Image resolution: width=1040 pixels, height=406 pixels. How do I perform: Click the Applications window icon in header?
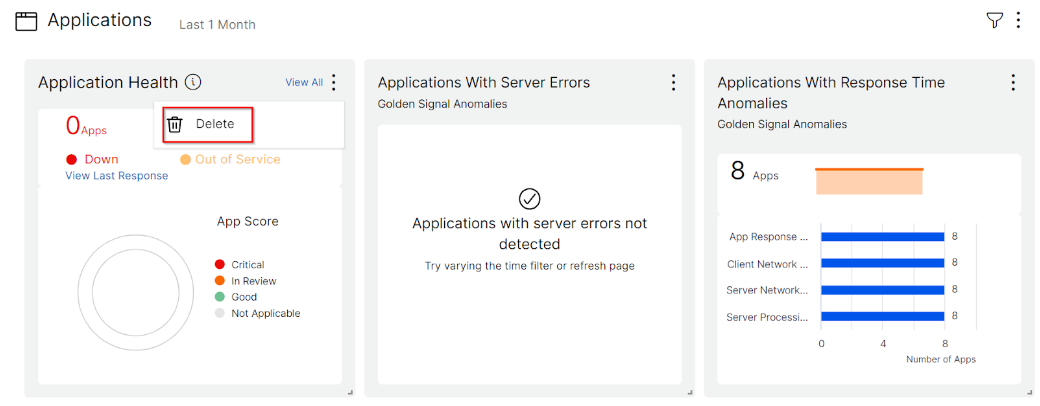point(26,21)
